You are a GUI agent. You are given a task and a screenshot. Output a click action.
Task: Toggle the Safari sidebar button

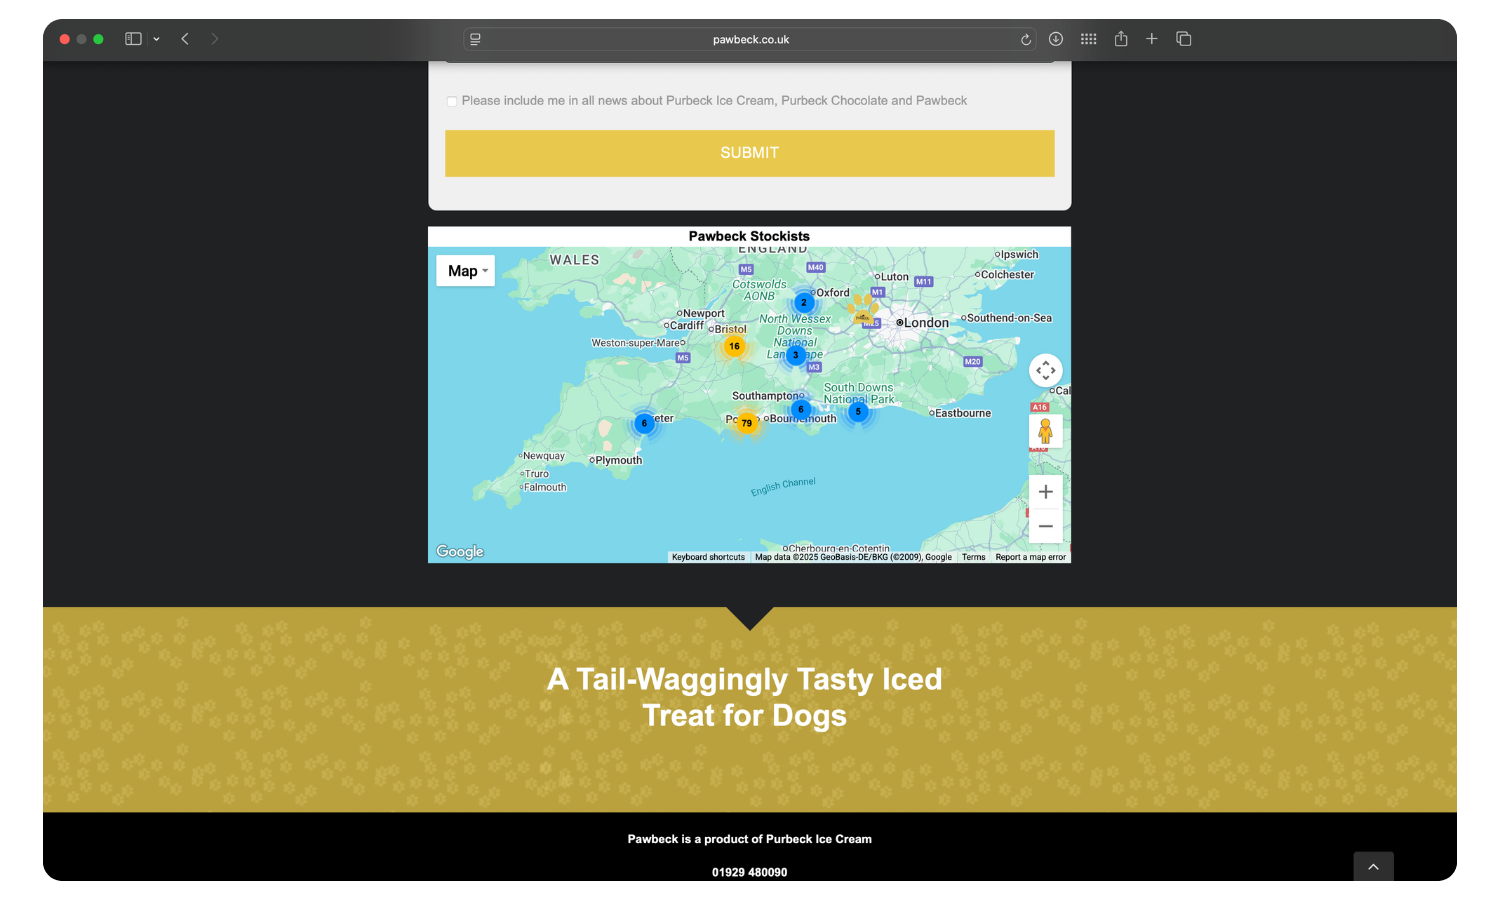coord(133,39)
